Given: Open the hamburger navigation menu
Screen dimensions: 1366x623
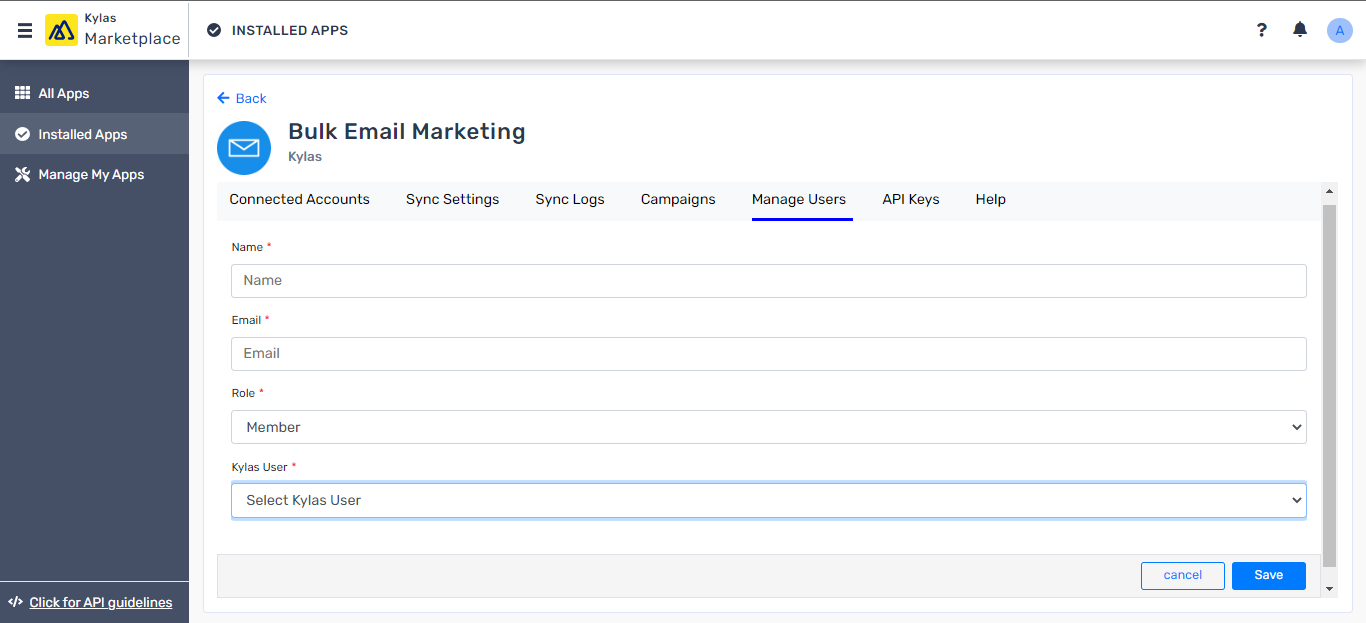Looking at the screenshot, I should 24,29.
